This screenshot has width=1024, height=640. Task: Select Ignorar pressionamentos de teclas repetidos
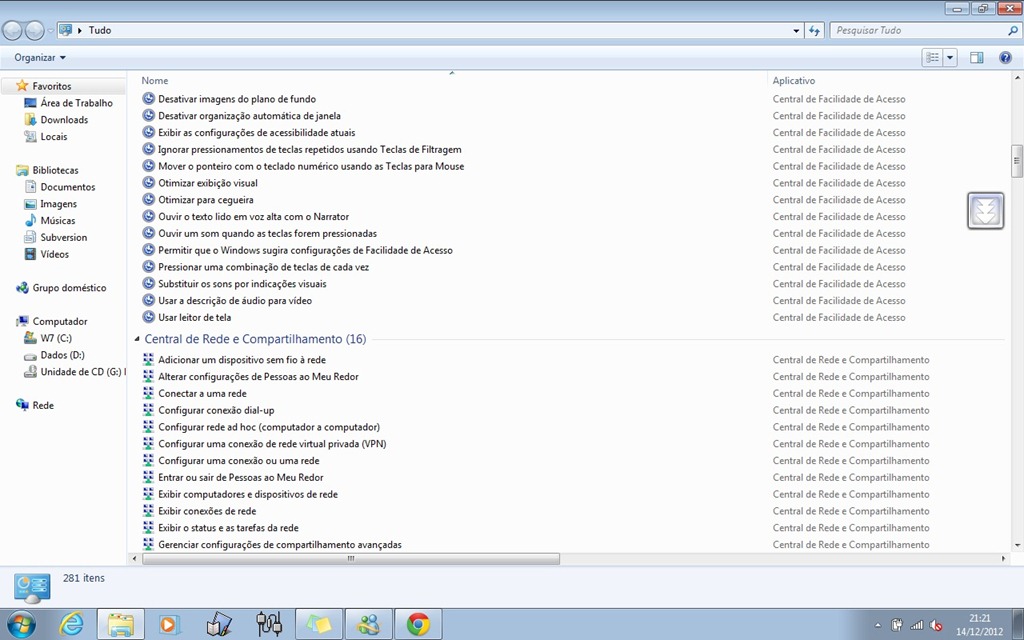pos(310,150)
